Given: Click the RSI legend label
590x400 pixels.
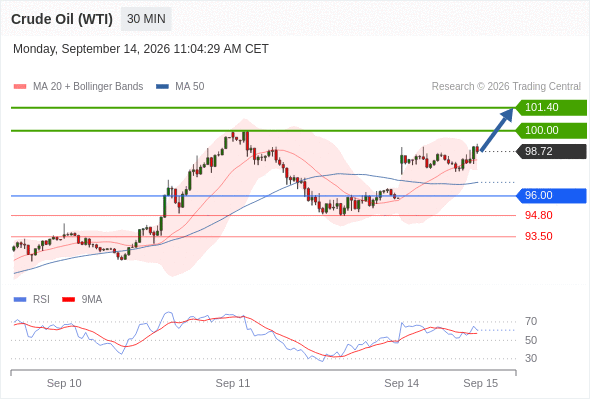Looking at the screenshot, I should 41,300.
